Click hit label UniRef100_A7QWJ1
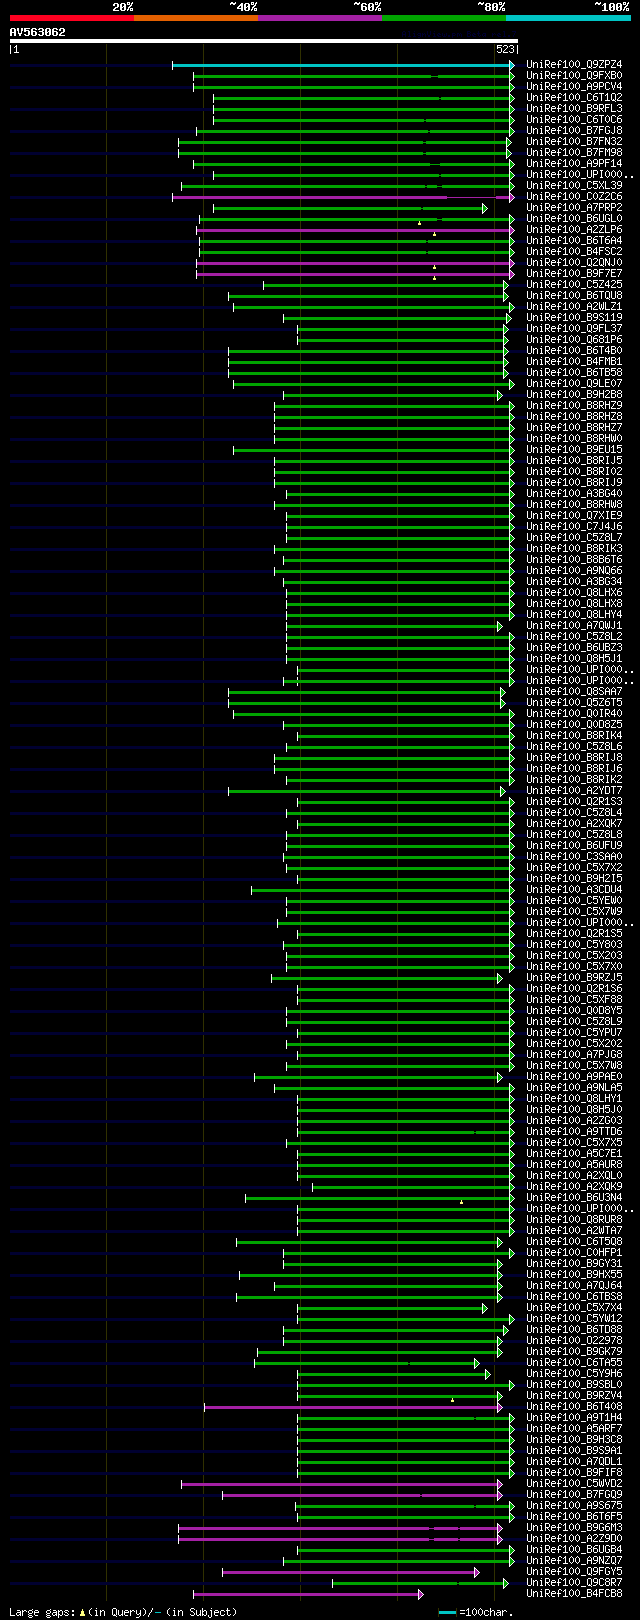The image size is (640, 1620). tap(574, 626)
